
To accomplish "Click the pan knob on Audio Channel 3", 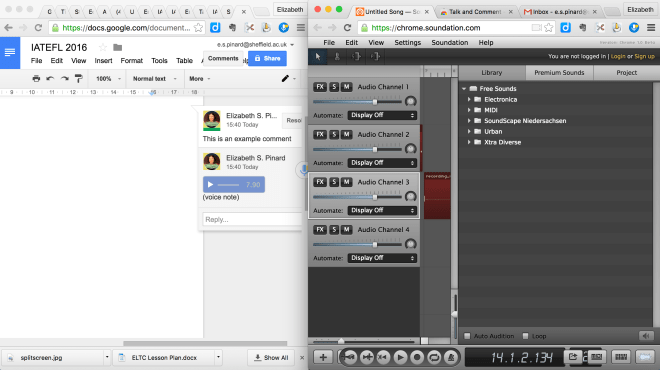I will (410, 197).
